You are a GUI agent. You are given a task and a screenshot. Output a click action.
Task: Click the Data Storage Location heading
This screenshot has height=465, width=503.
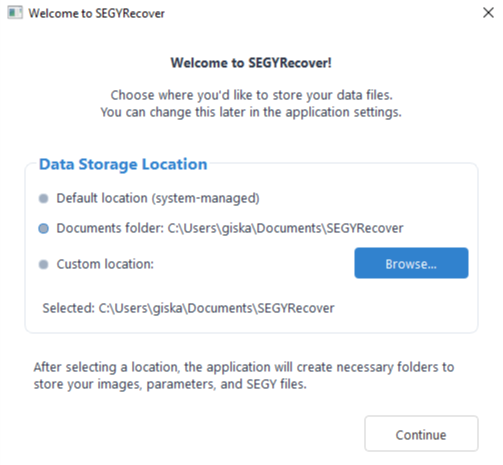pos(123,164)
